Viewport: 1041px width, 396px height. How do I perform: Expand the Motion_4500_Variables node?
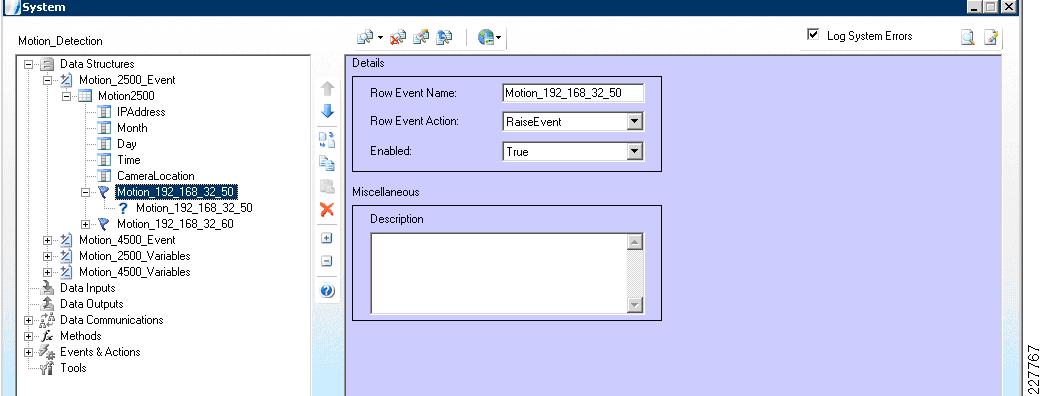[x=48, y=272]
